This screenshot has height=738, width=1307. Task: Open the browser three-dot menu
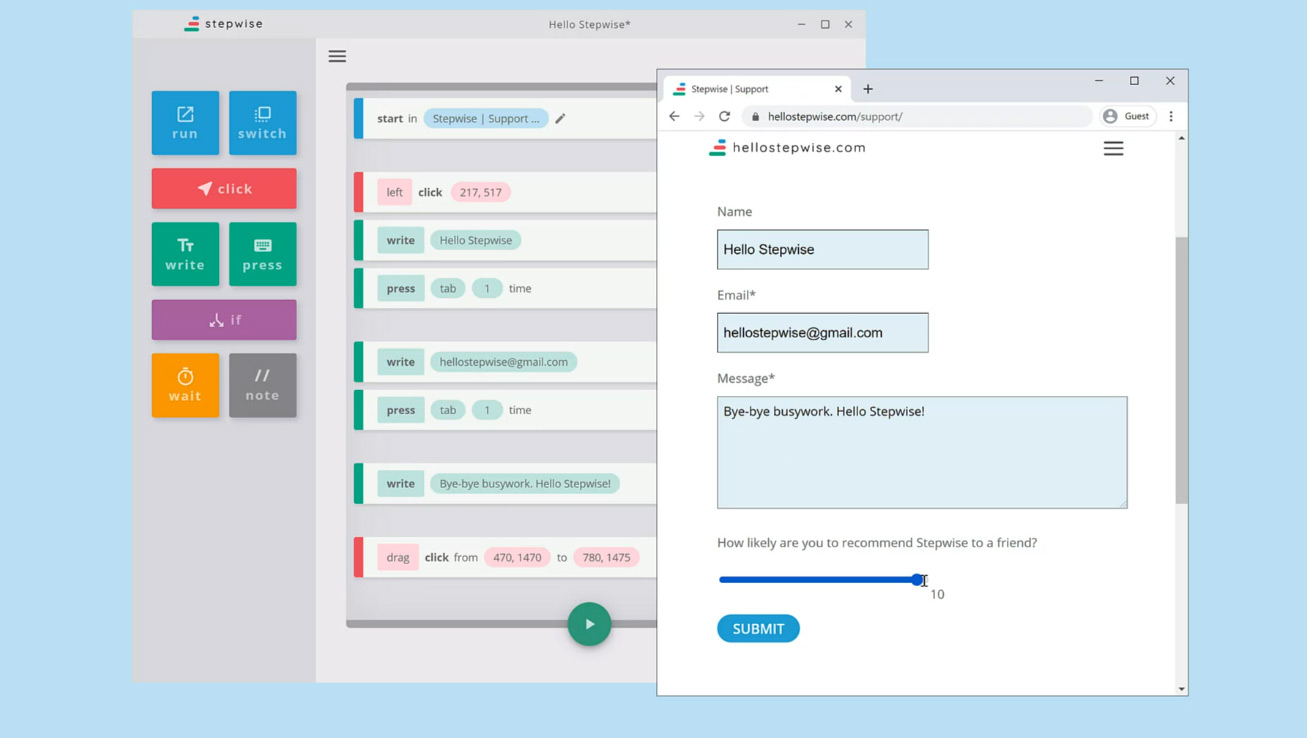(1171, 116)
